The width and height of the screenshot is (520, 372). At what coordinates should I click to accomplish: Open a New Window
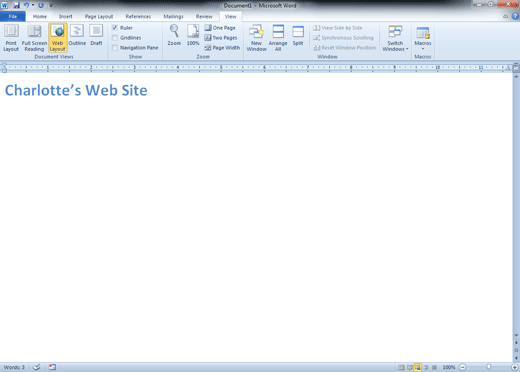[256, 38]
